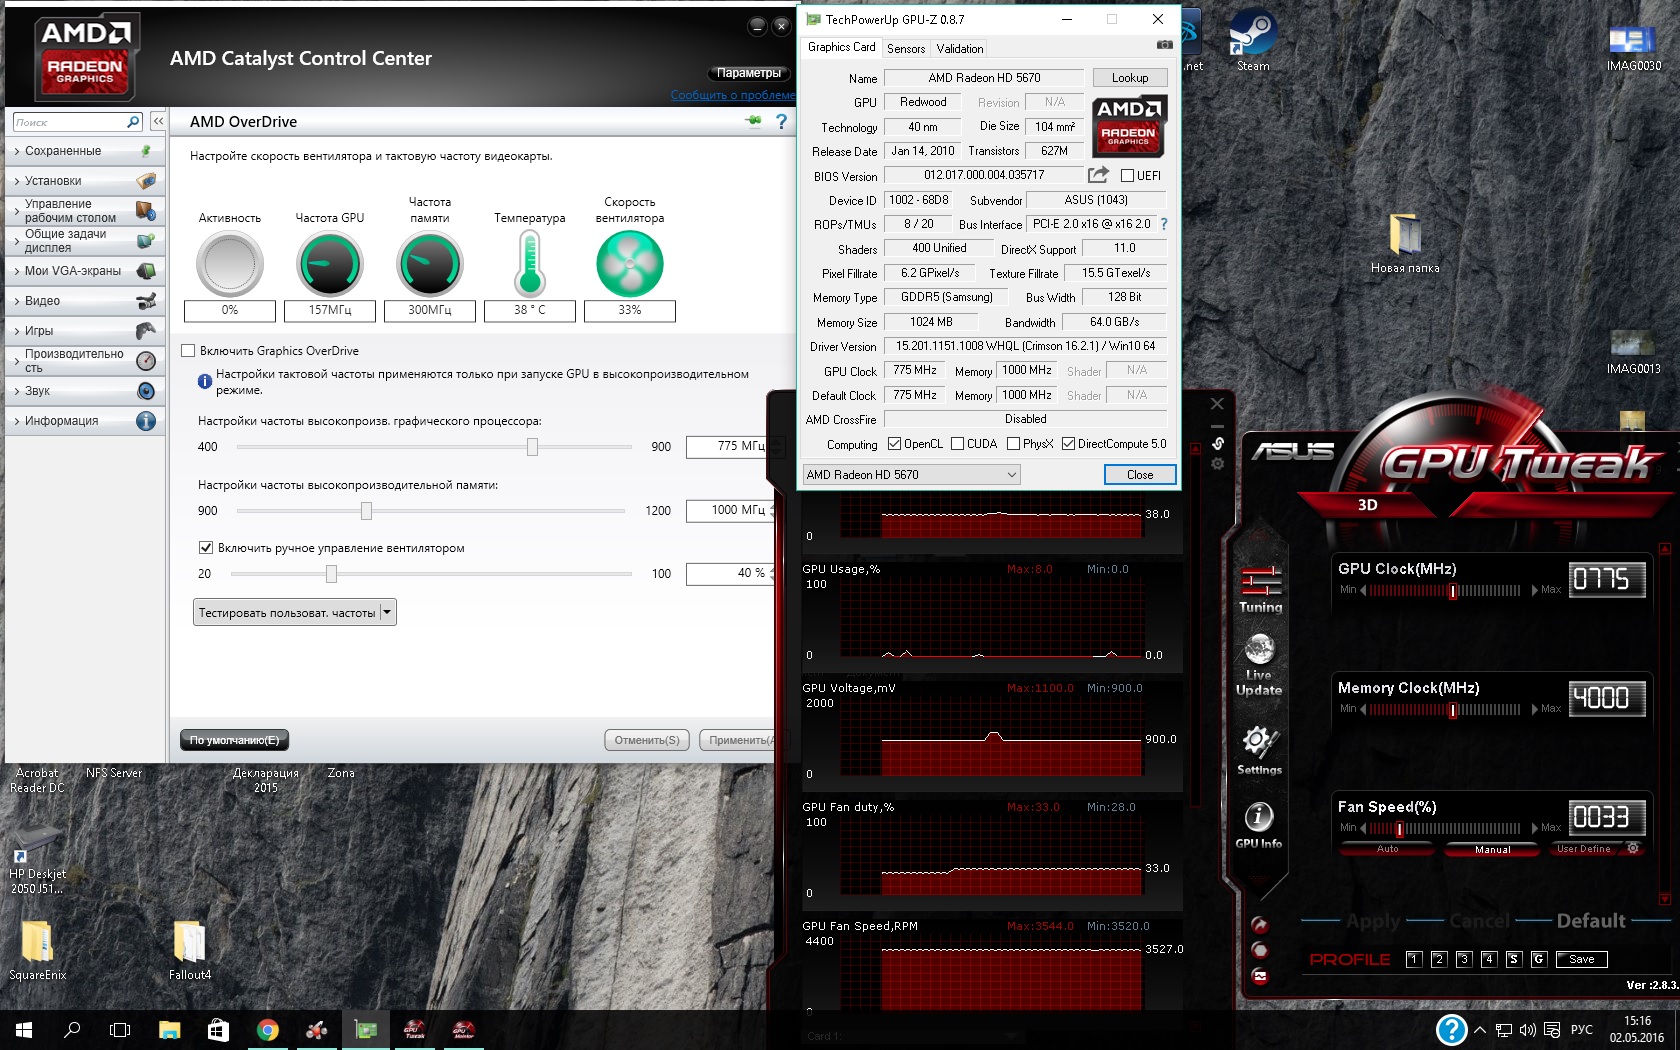
Task: Open Windows Store from the taskbar
Action: 218,1030
